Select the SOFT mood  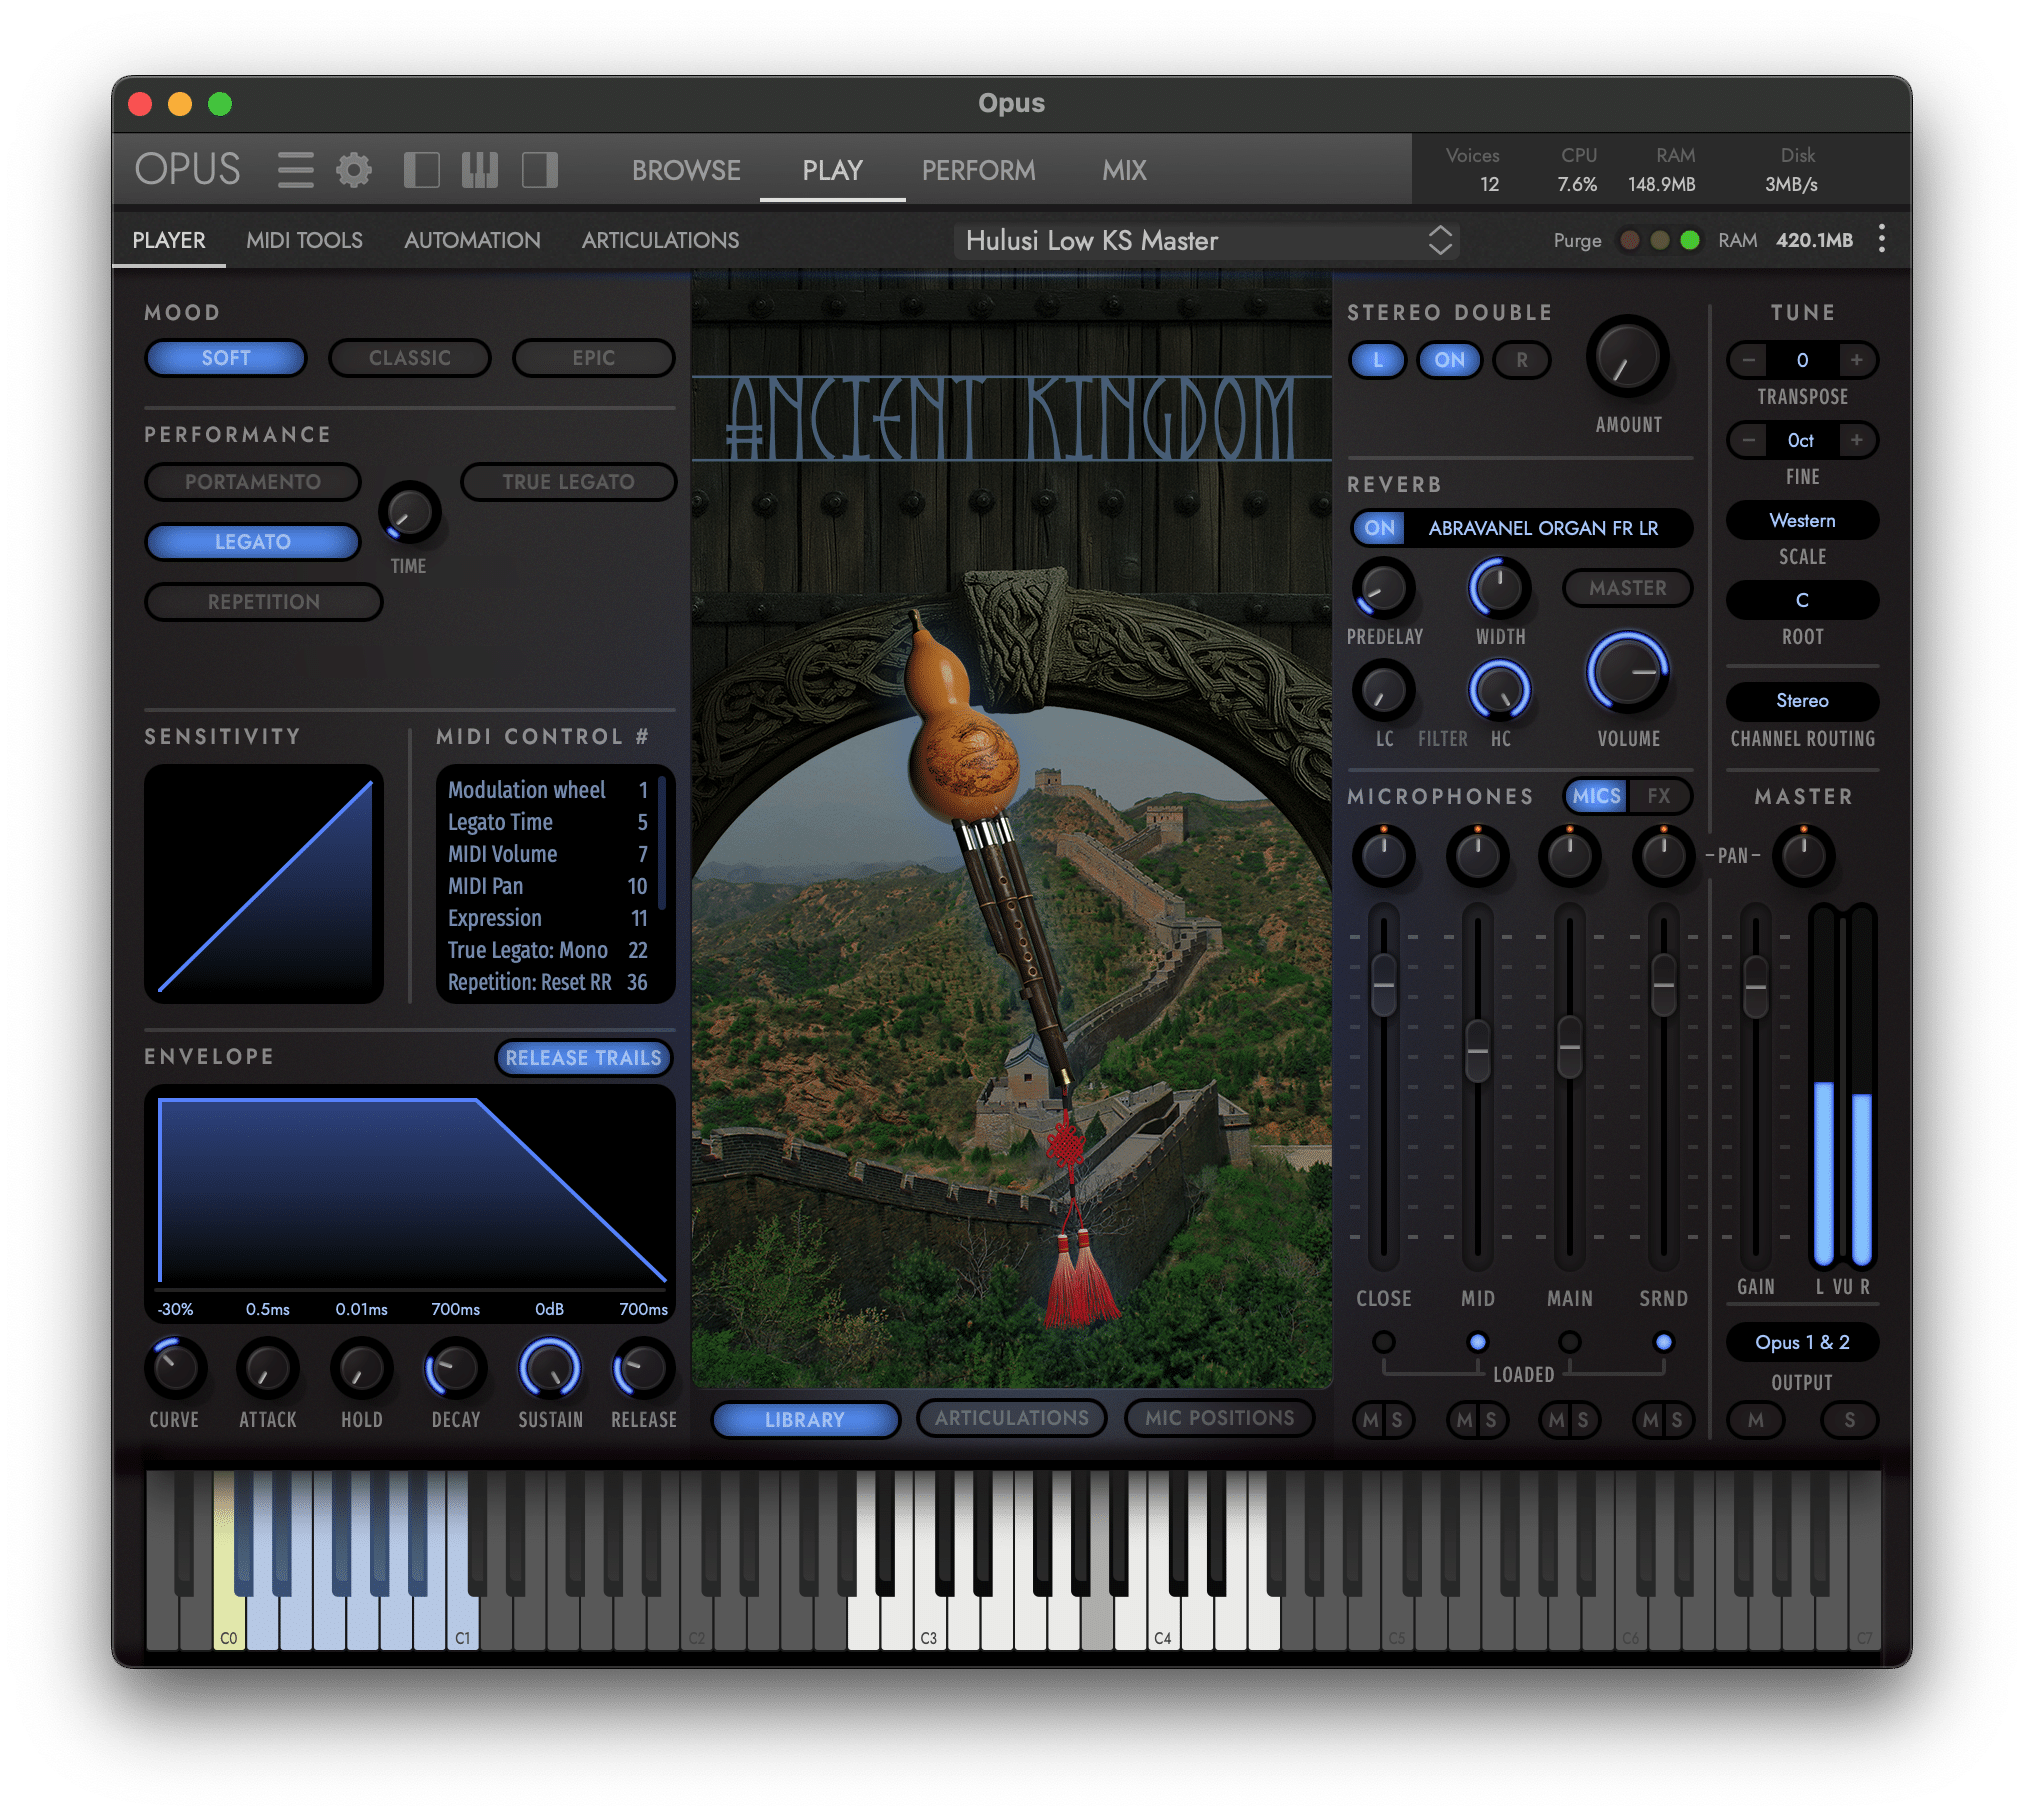[226, 358]
